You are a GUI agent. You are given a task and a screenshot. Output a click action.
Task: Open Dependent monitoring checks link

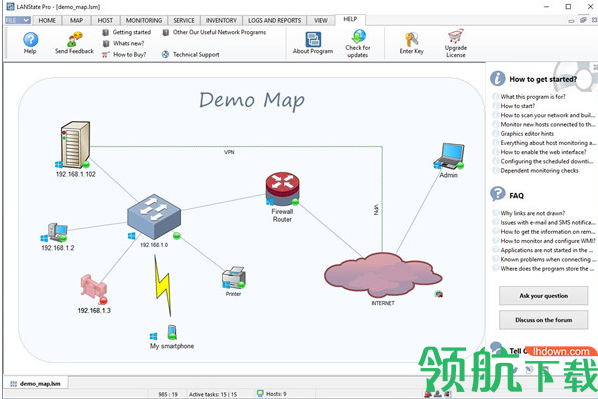pyautogui.click(x=539, y=171)
